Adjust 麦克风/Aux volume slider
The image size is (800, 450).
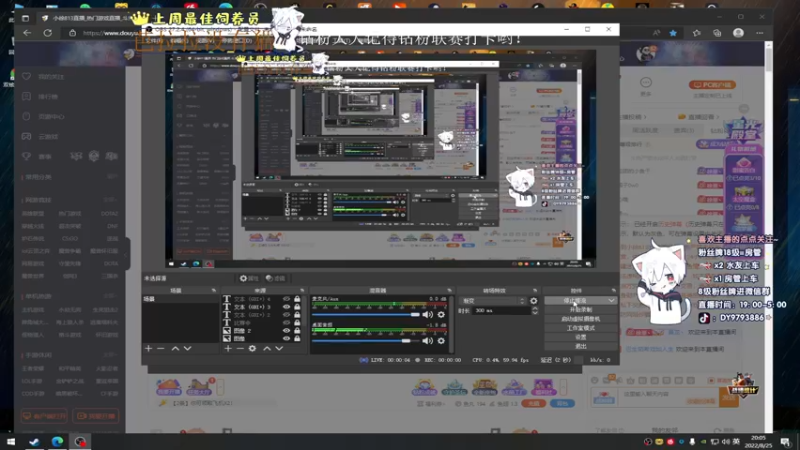pos(366,315)
